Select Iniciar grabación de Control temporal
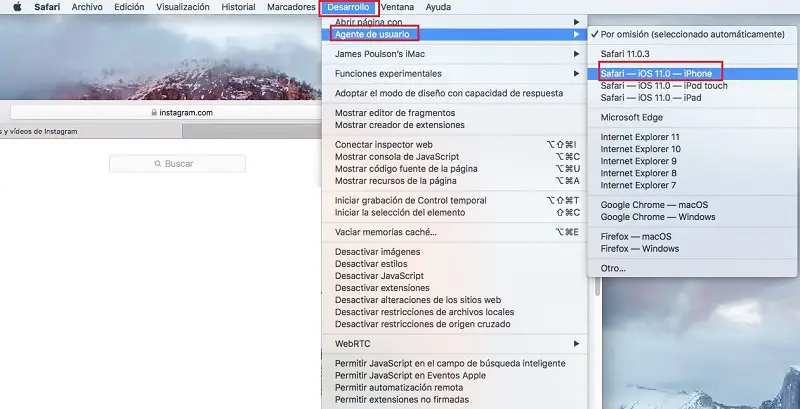 455,200
